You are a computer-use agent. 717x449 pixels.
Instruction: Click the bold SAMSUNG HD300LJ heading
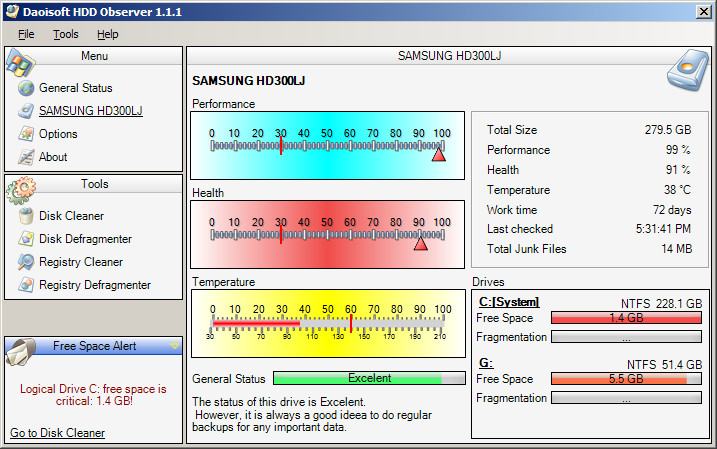point(248,80)
